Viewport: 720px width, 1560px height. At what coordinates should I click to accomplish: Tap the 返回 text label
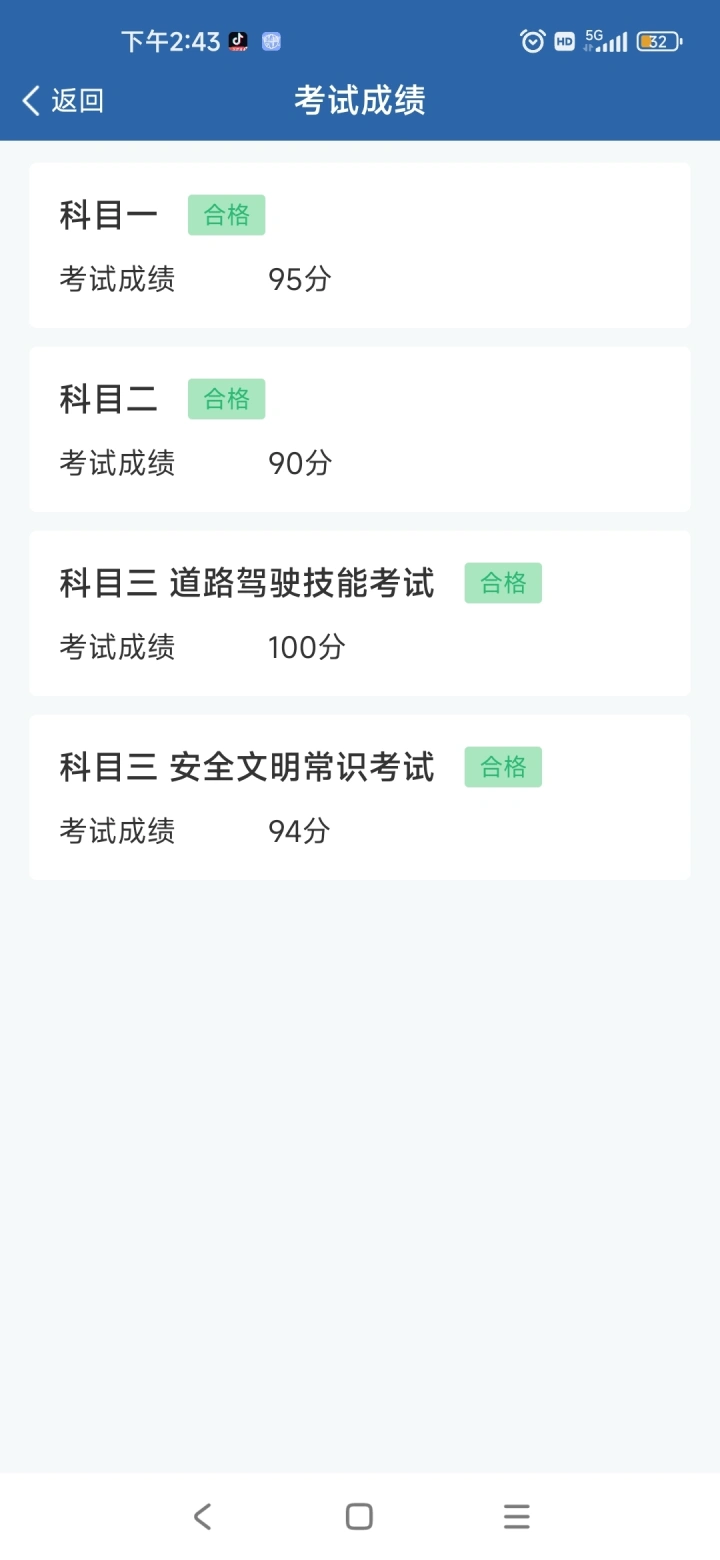point(78,100)
